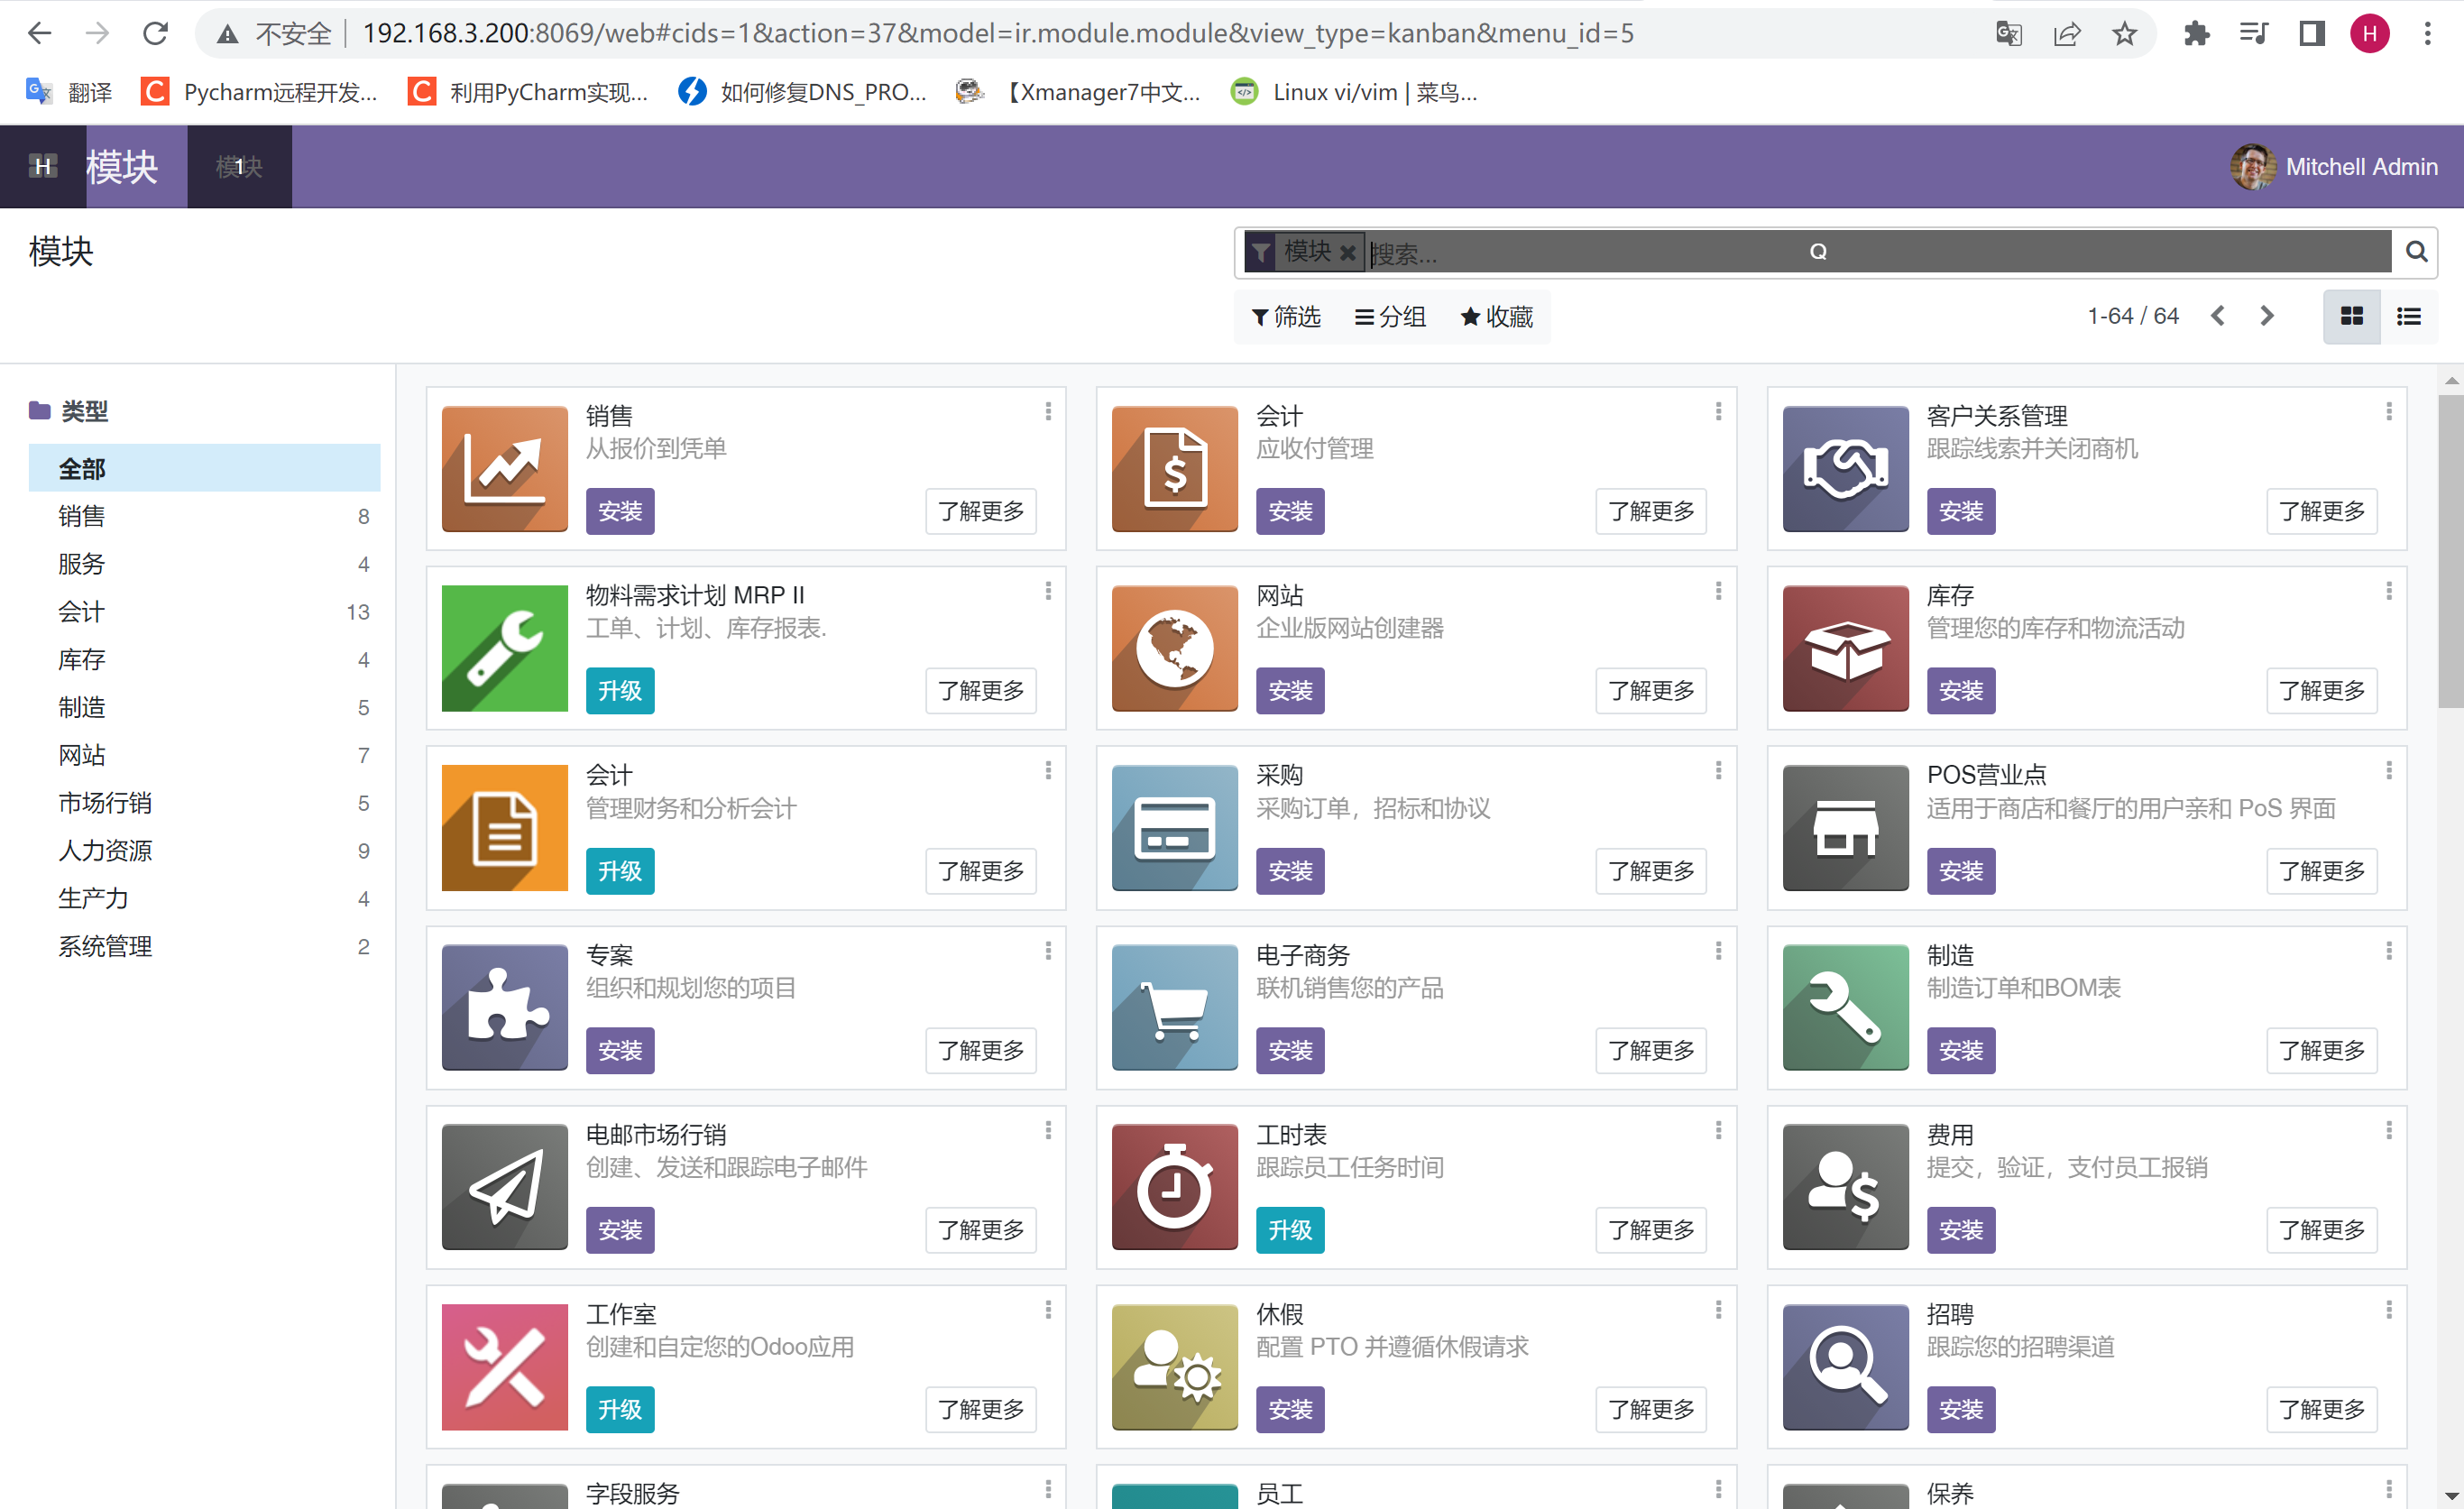Install the 销售 module
The height and width of the screenshot is (1509, 2464).
tap(620, 511)
